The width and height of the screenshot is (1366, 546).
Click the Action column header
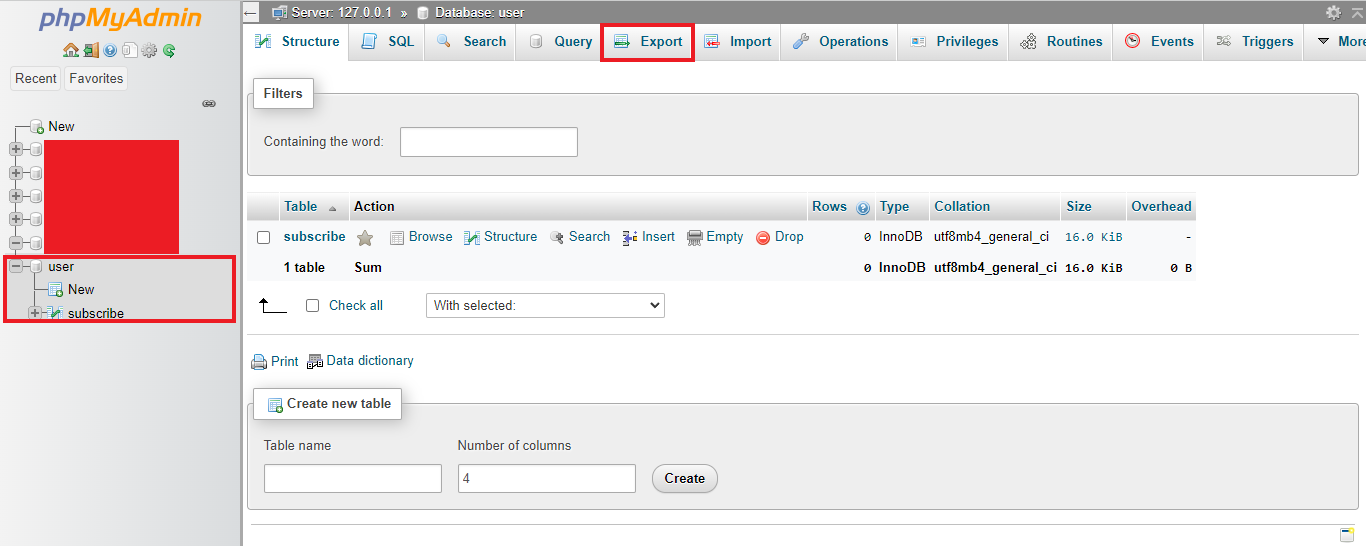pyautogui.click(x=374, y=207)
